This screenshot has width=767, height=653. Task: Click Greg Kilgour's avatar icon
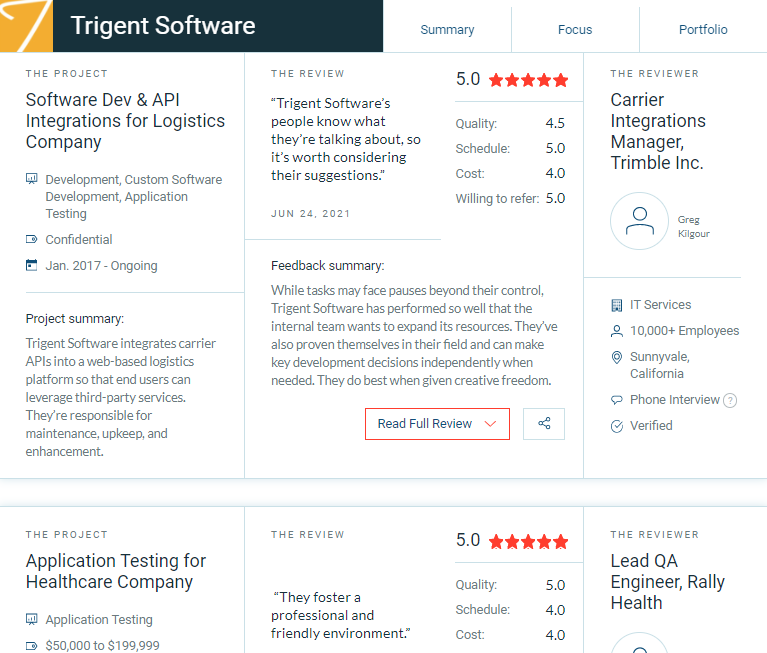[x=639, y=221]
